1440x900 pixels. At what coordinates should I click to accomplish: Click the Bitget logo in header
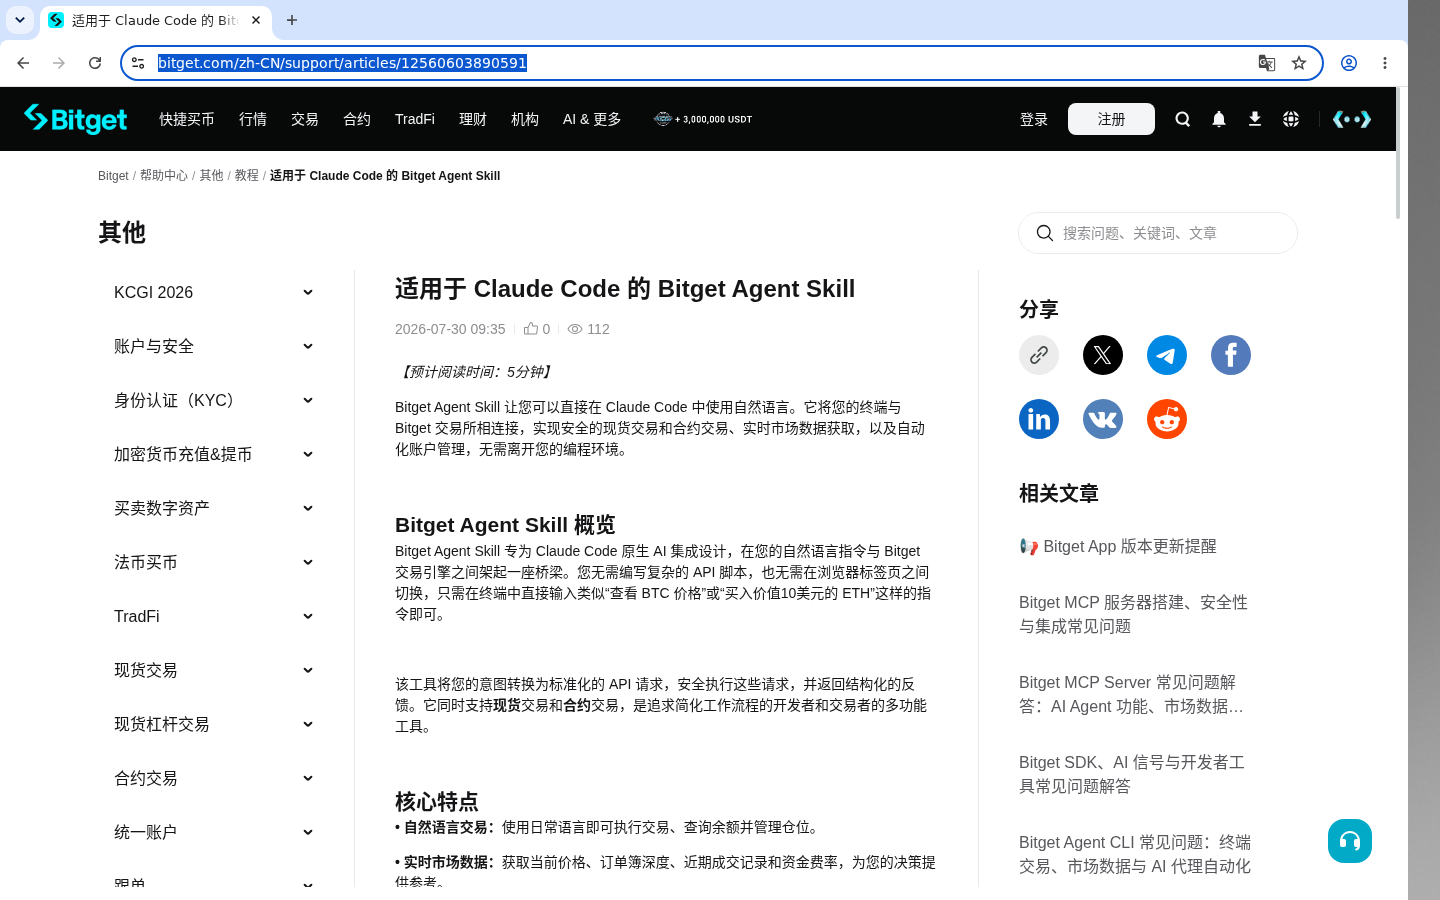coord(76,119)
